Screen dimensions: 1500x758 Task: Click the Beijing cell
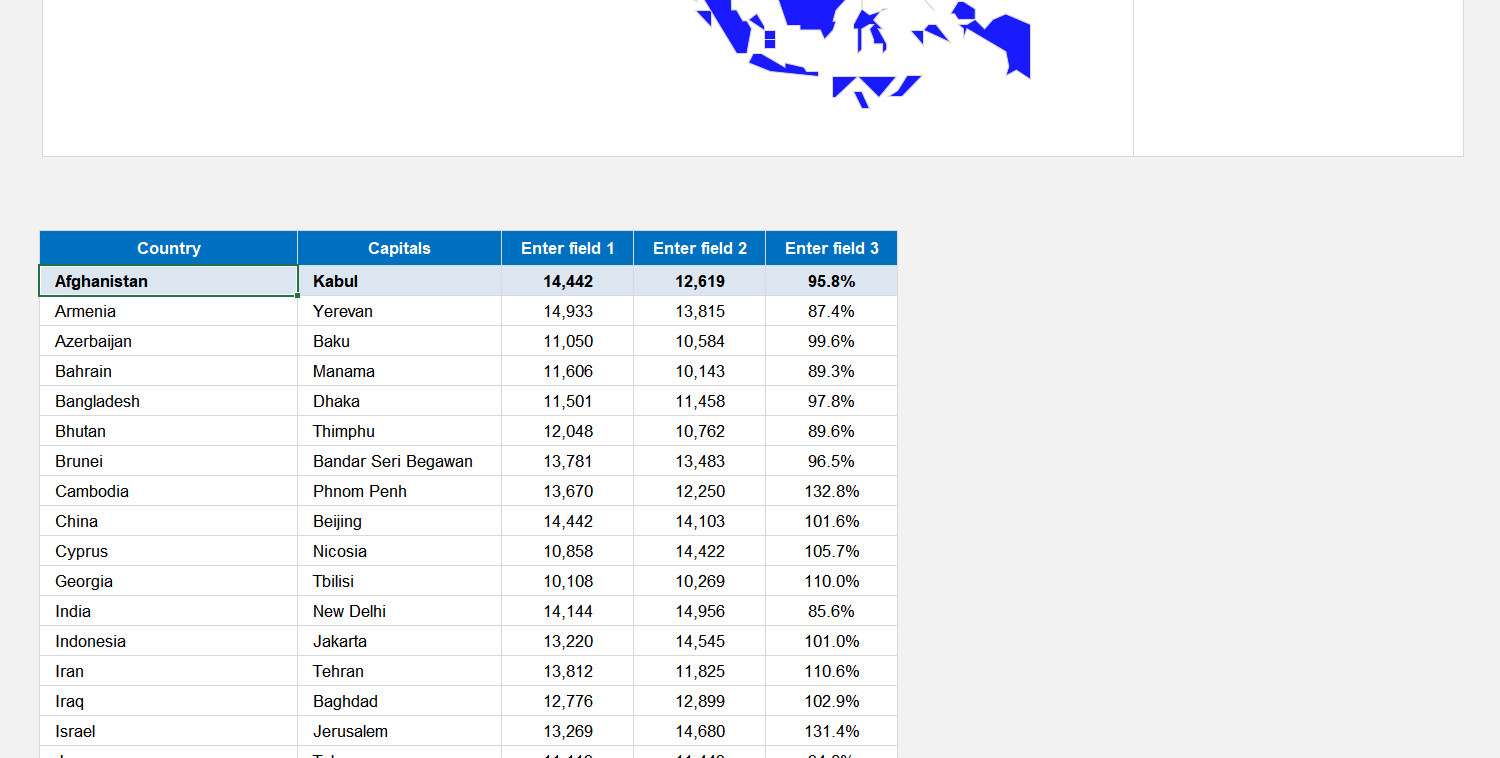coord(399,521)
